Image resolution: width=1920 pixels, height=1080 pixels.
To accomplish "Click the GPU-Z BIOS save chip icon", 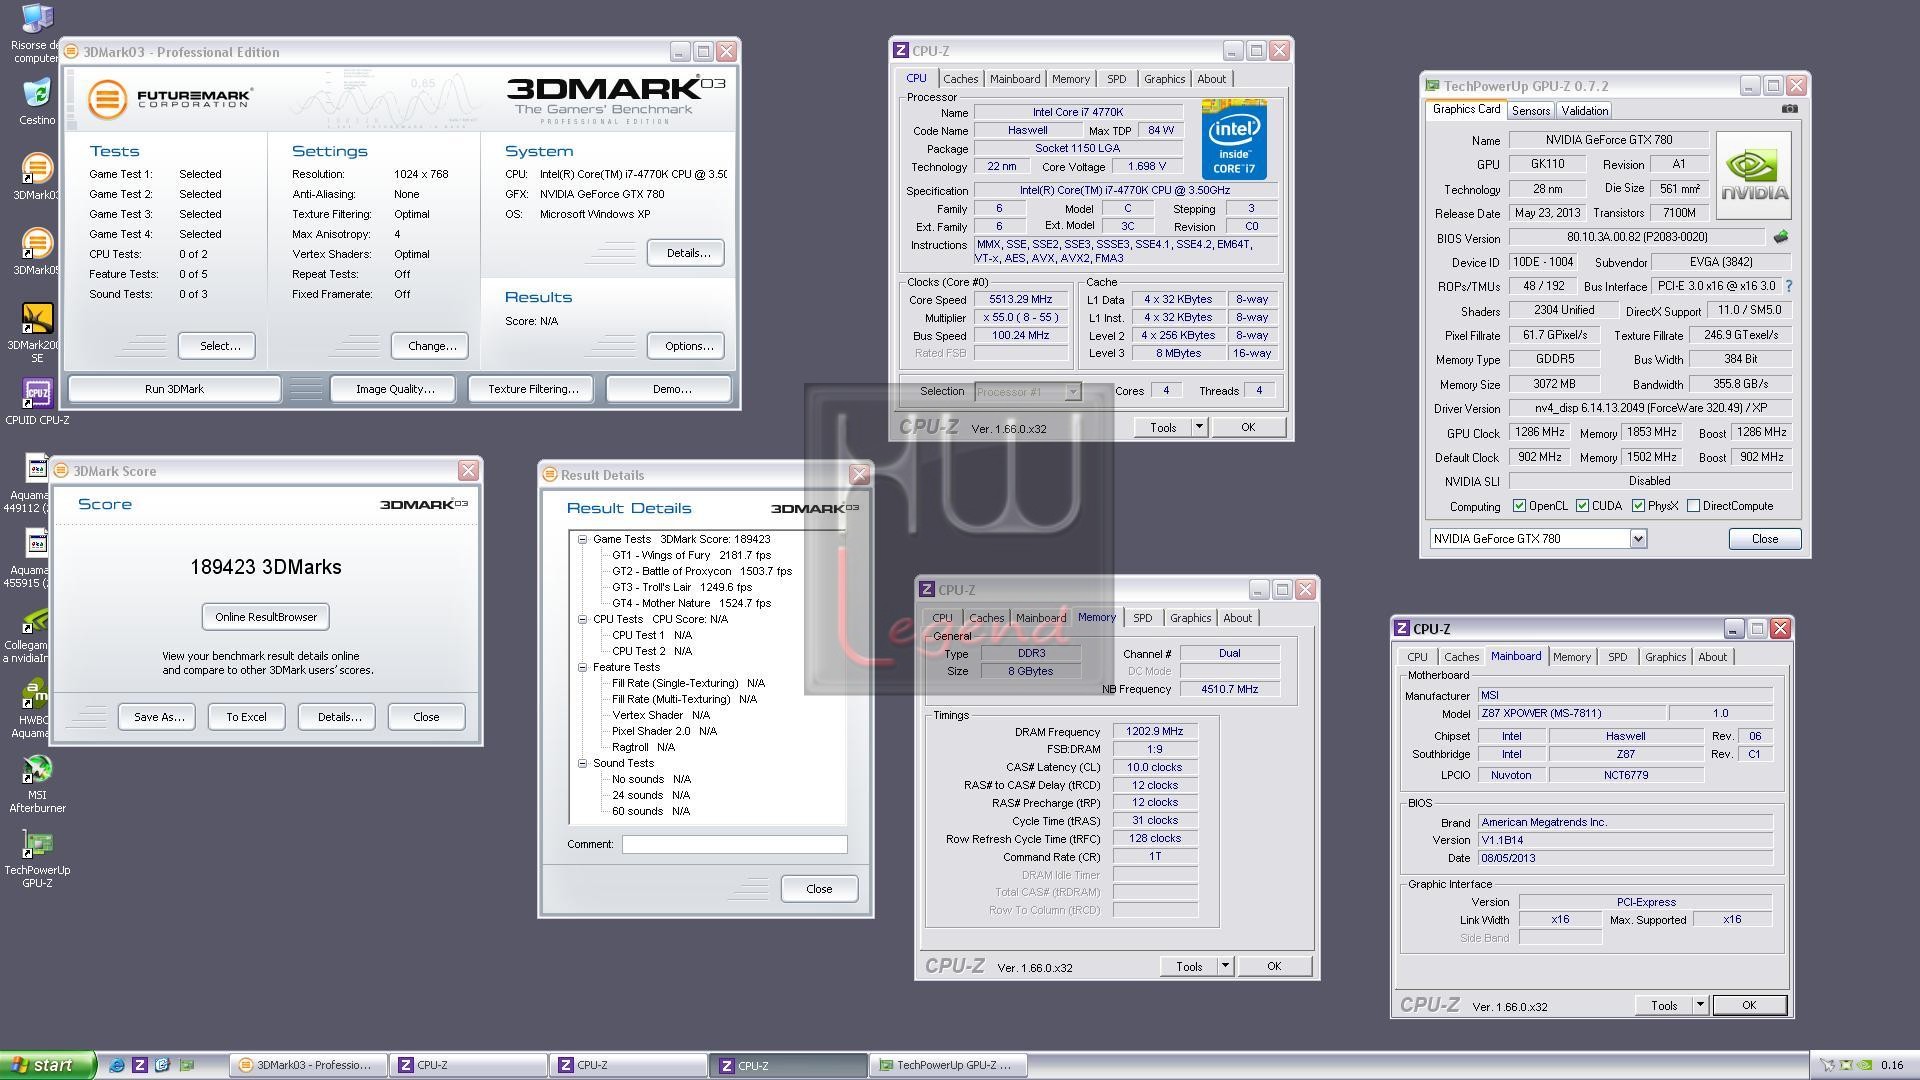I will [x=1780, y=237].
